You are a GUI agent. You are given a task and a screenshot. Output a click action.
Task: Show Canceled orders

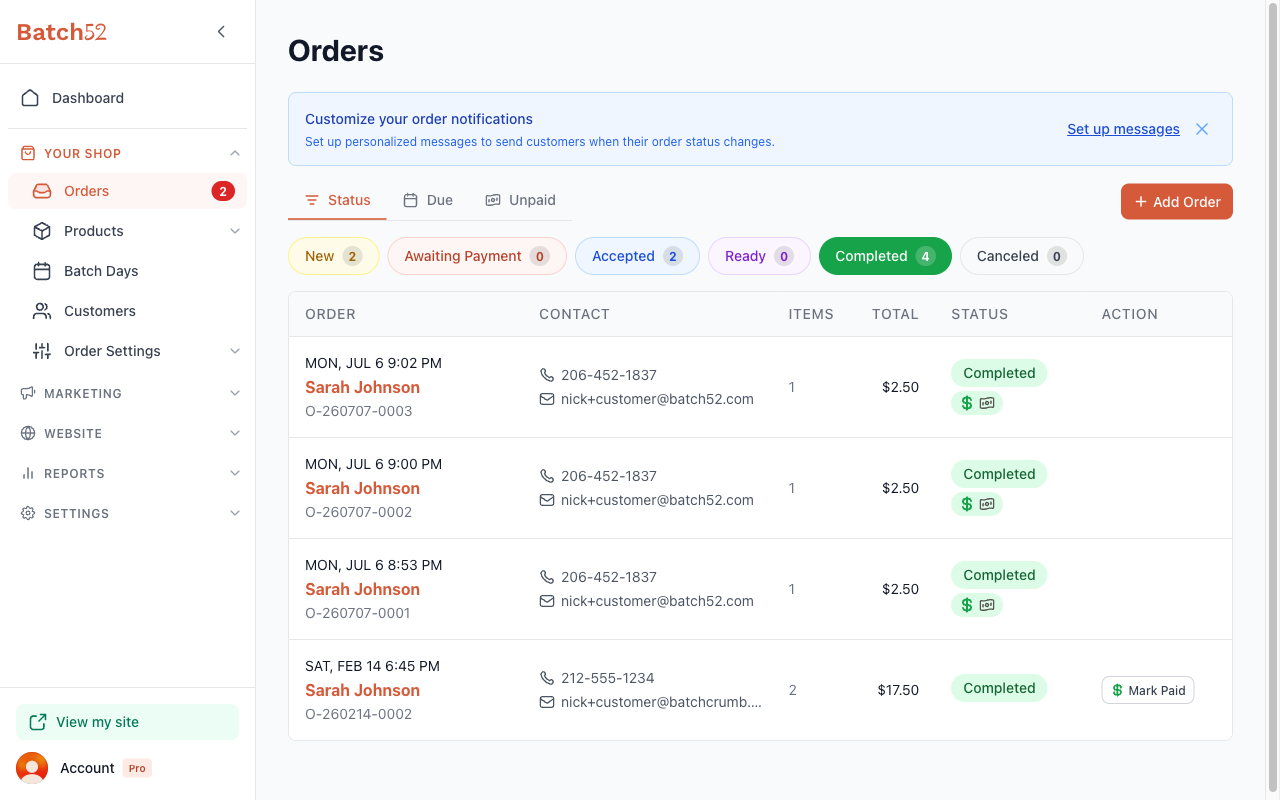click(1021, 256)
